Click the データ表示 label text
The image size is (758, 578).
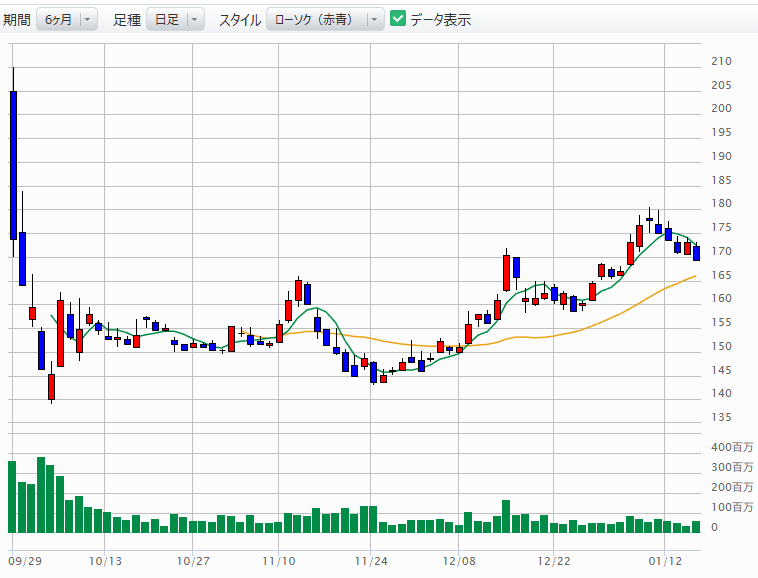[440, 20]
